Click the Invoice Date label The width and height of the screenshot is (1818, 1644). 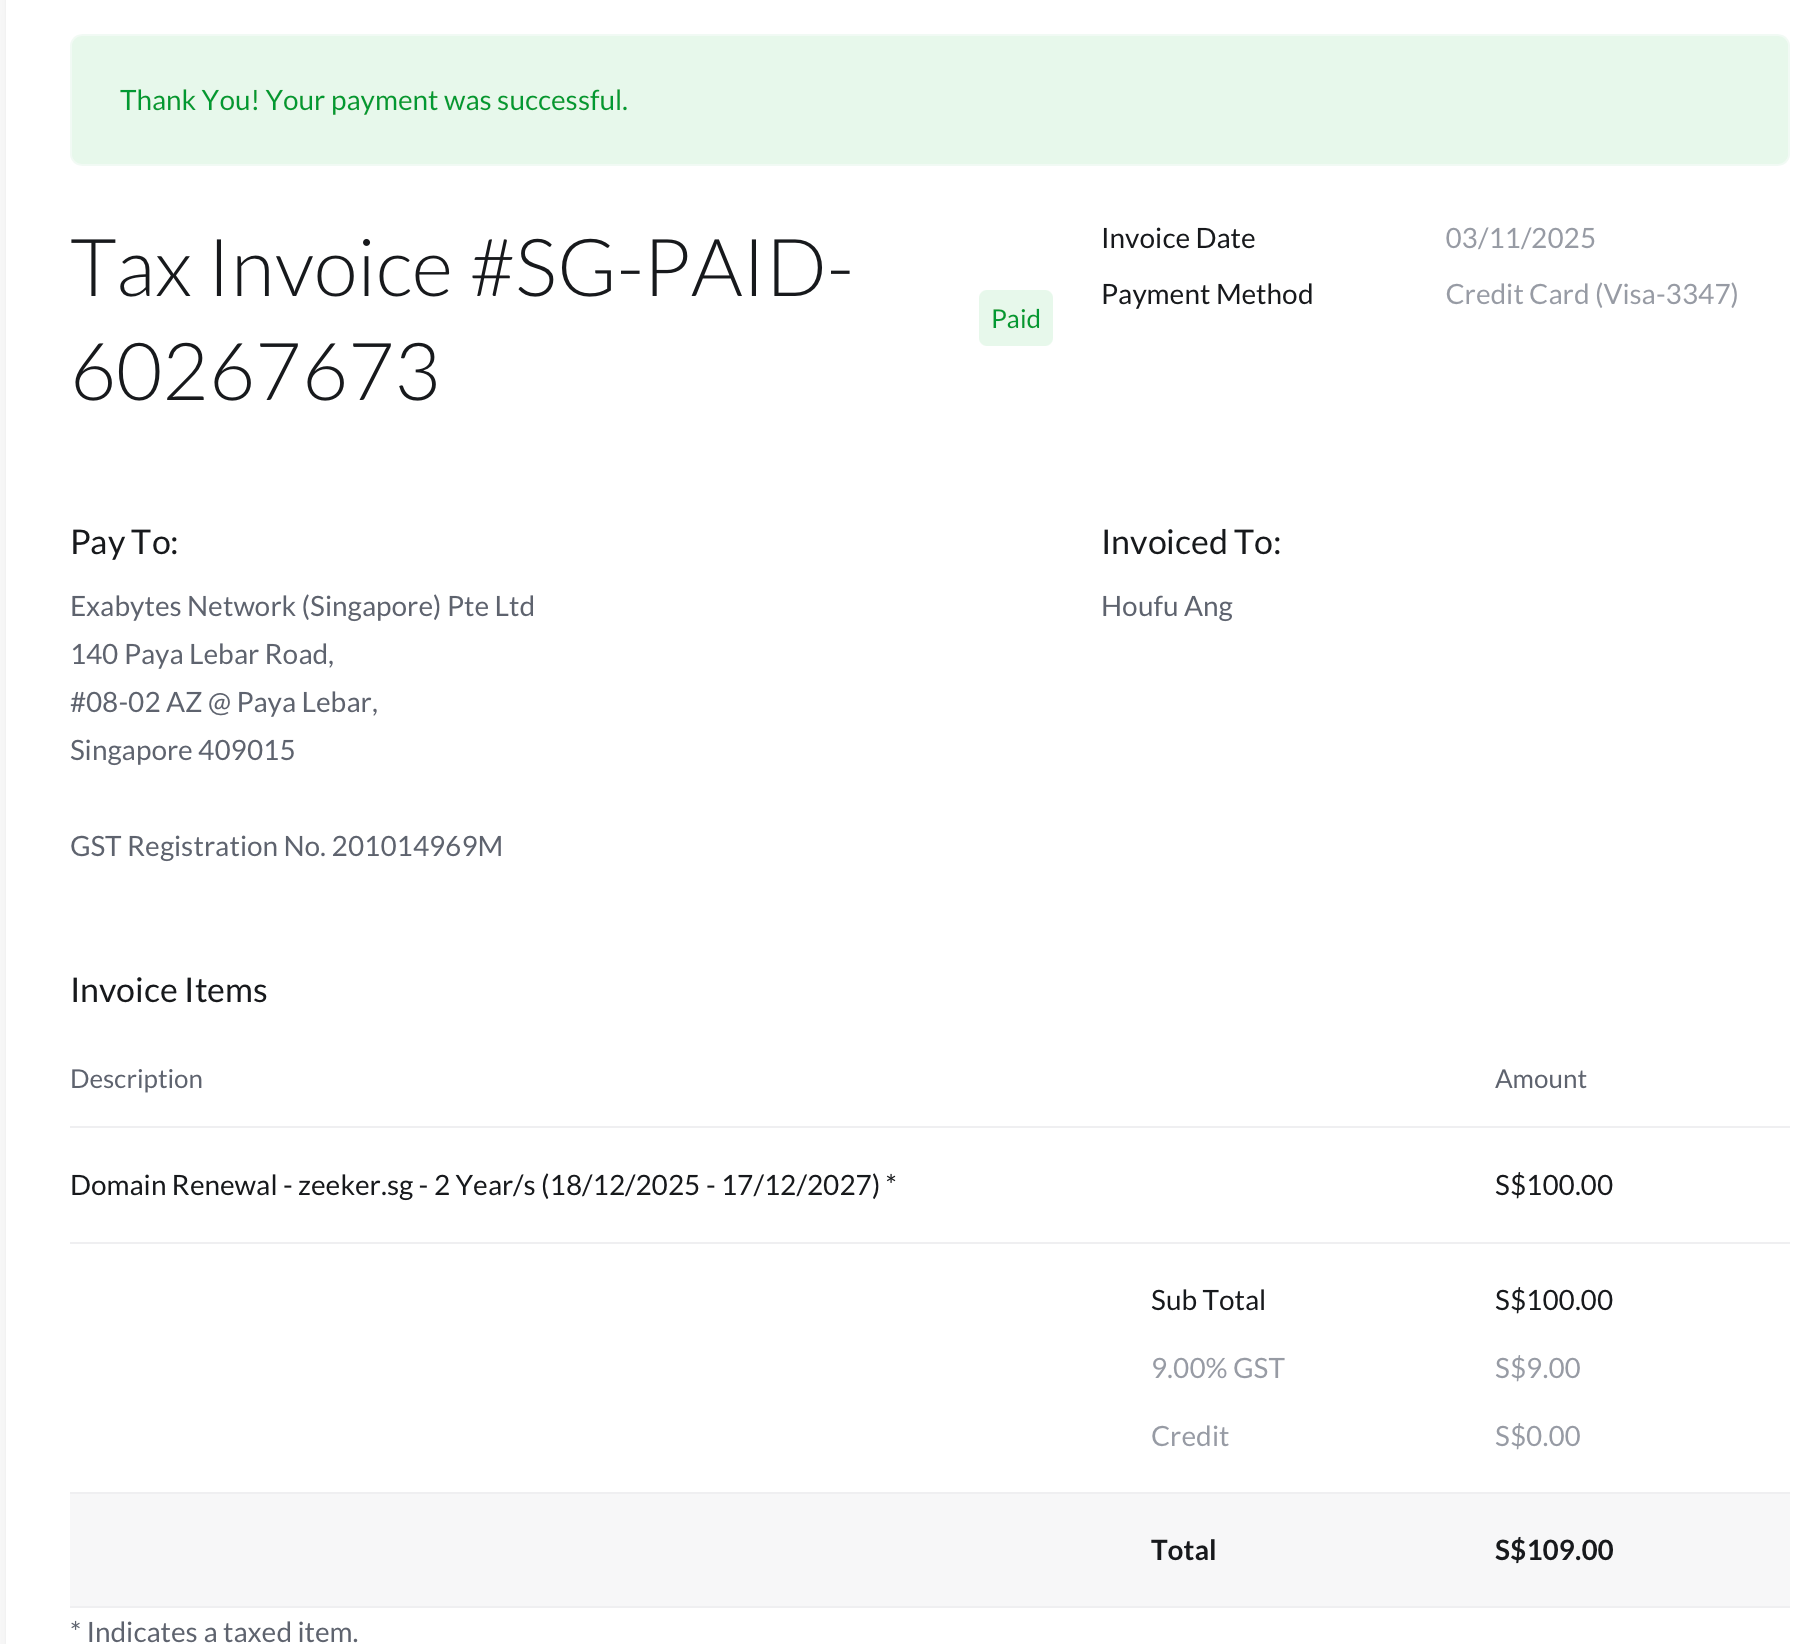pyautogui.click(x=1177, y=238)
